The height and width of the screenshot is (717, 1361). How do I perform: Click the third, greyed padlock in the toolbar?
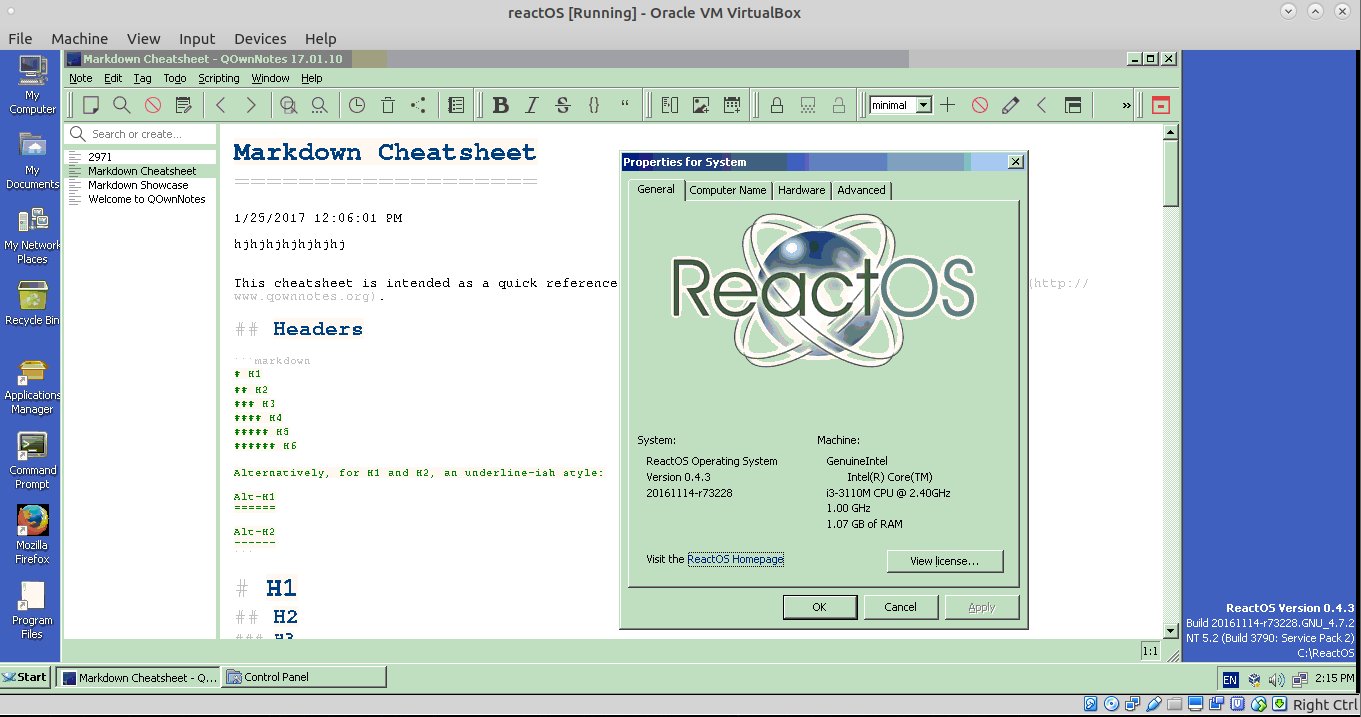(839, 105)
